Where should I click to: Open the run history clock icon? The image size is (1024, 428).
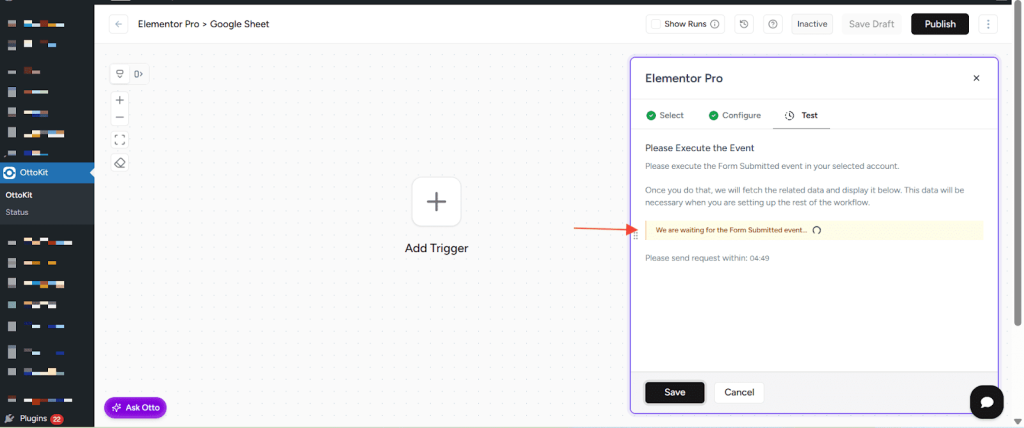pyautogui.click(x=744, y=24)
